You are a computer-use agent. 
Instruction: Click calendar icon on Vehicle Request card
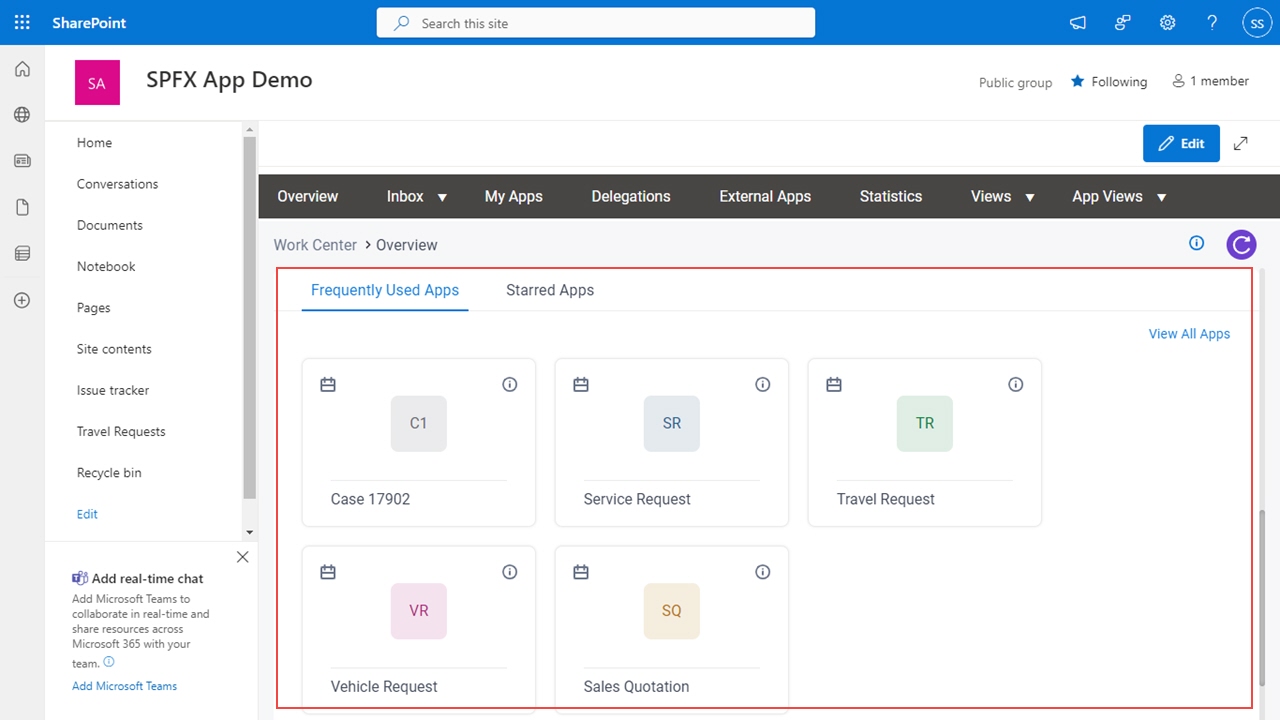(x=328, y=572)
